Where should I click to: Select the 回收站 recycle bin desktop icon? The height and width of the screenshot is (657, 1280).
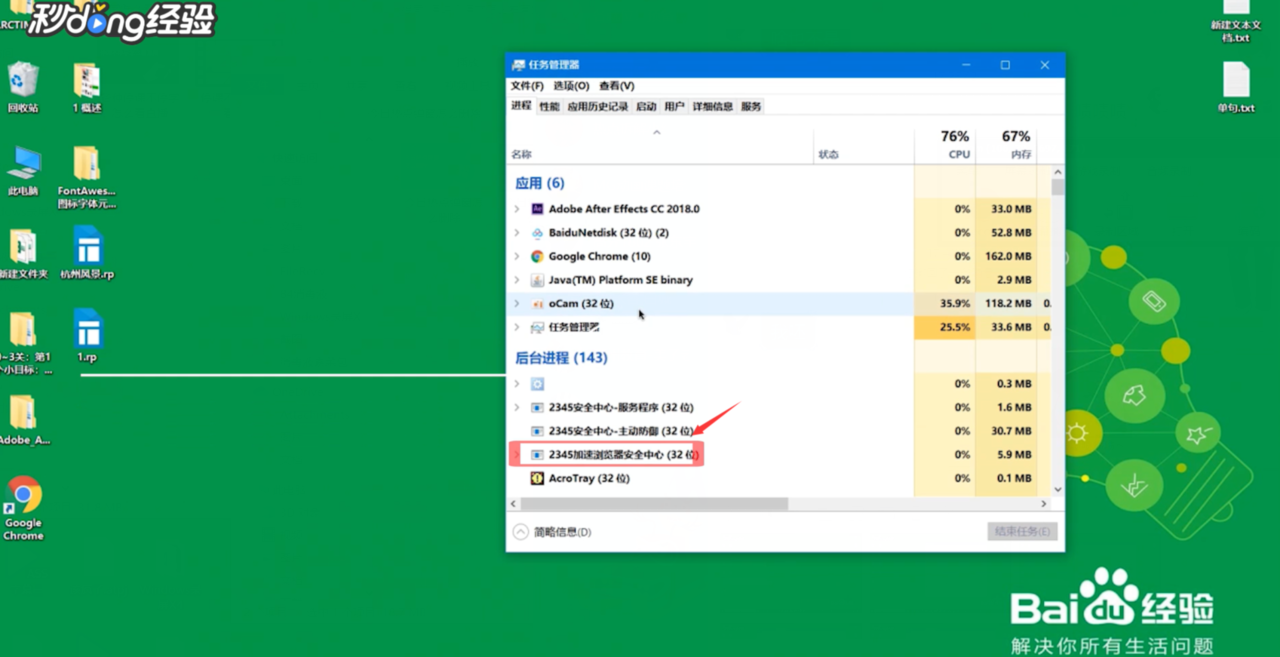pos(23,88)
